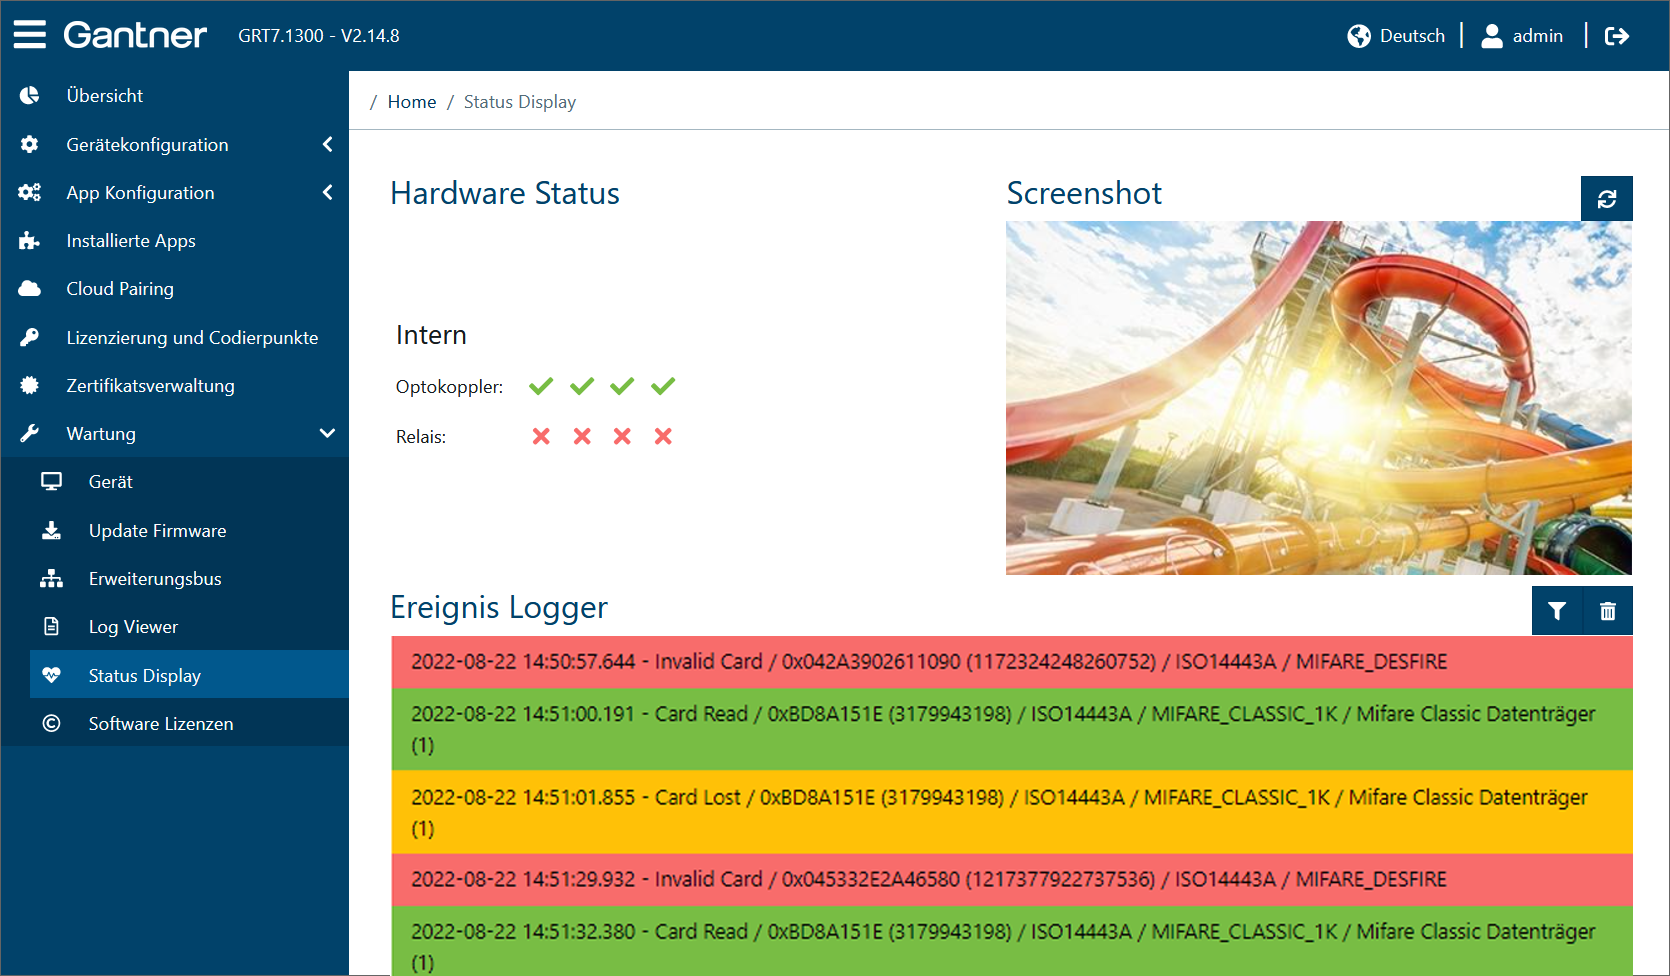Viewport: 1670px width, 976px height.
Task: Select the Status Display menu item
Action: click(x=189, y=675)
